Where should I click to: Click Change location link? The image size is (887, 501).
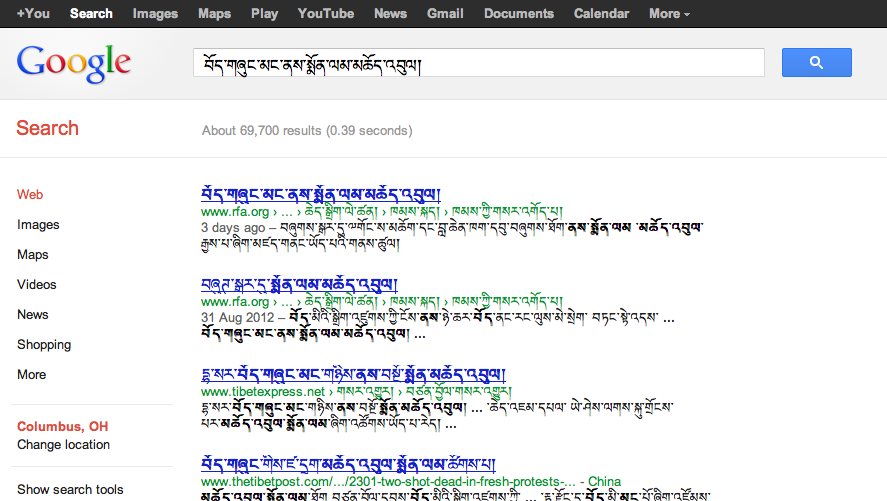(63, 444)
